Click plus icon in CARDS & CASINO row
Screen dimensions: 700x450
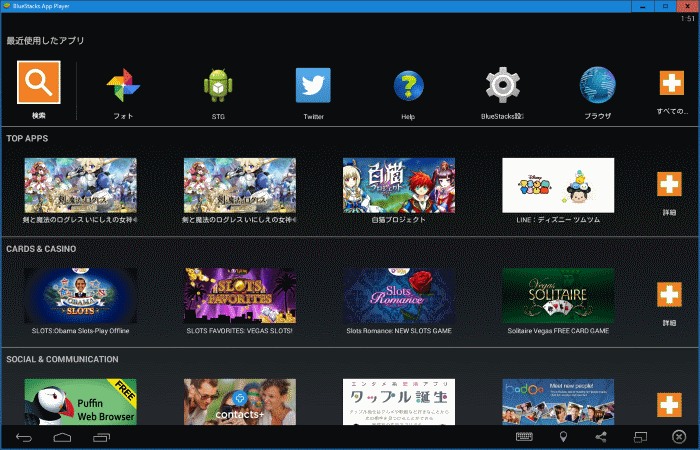tap(669, 294)
